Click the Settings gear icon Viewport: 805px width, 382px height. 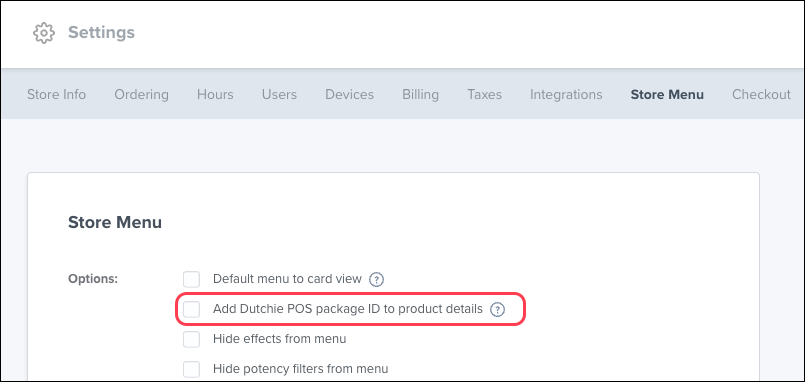pyautogui.click(x=44, y=33)
